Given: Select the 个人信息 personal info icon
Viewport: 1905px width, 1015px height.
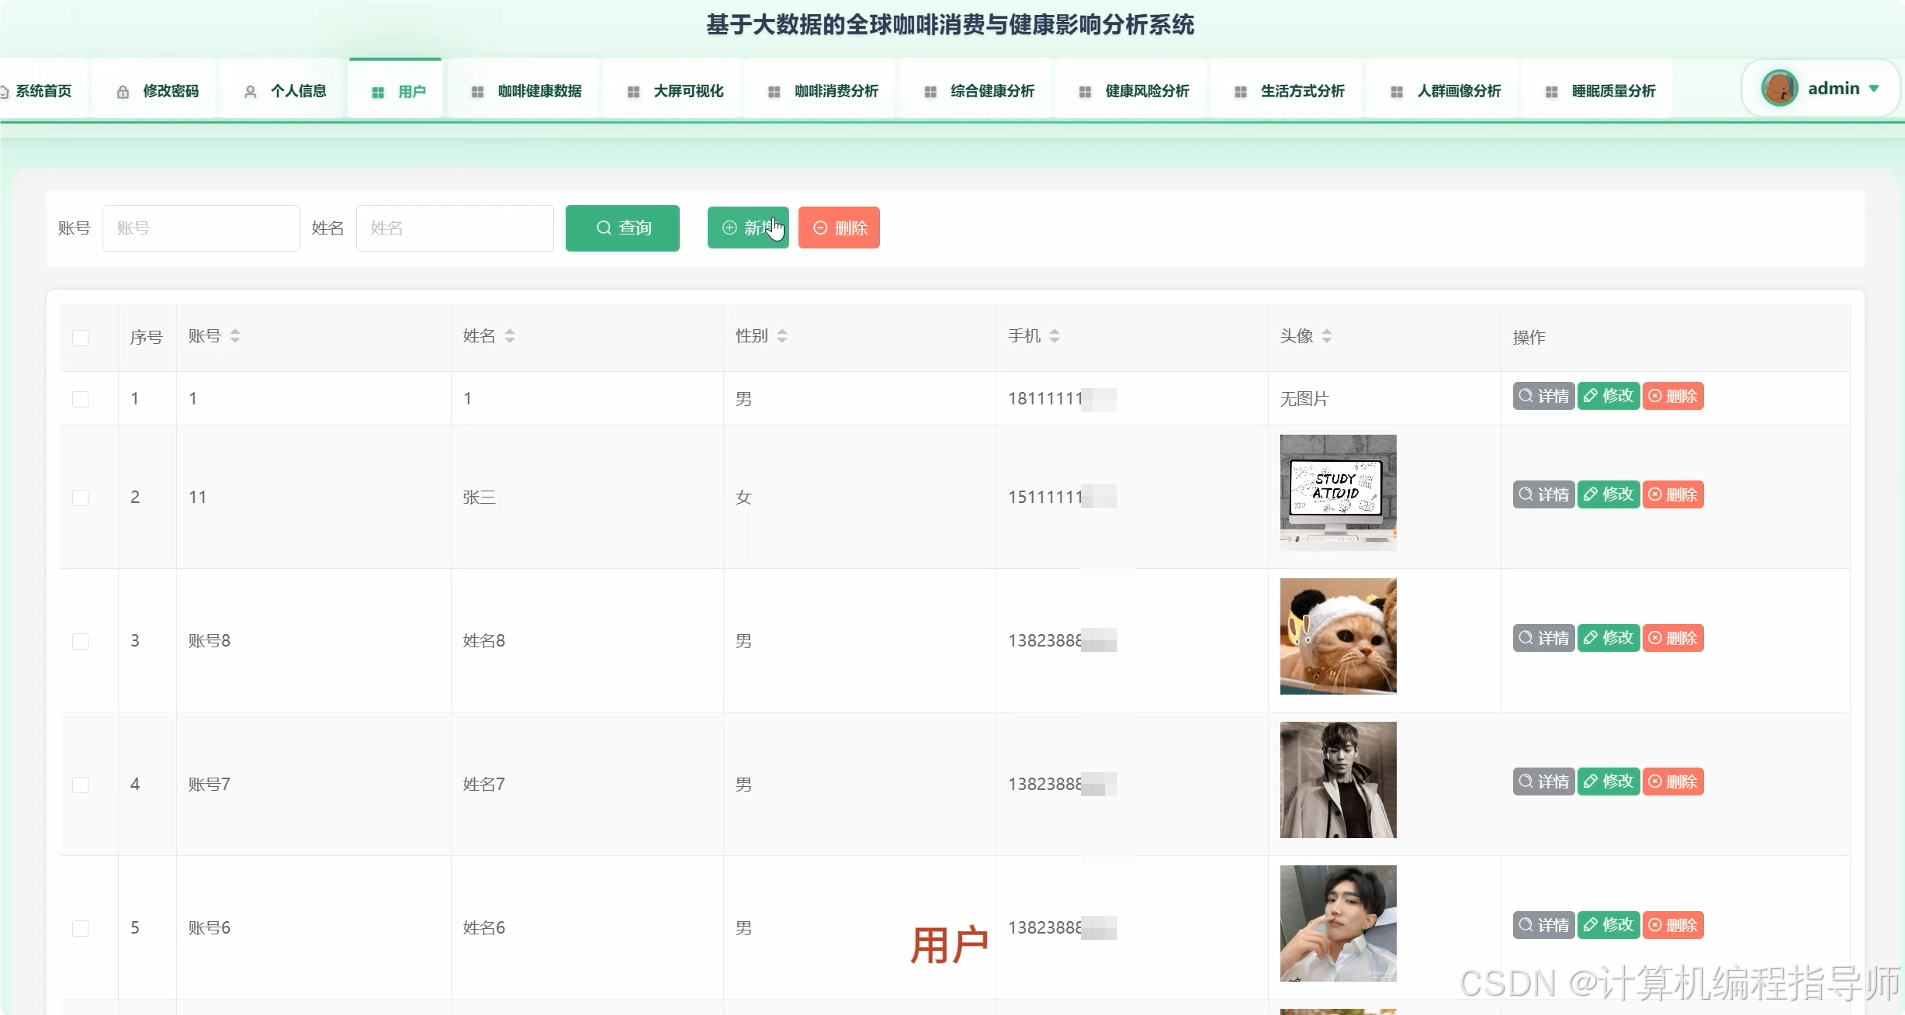Looking at the screenshot, I should [x=250, y=89].
